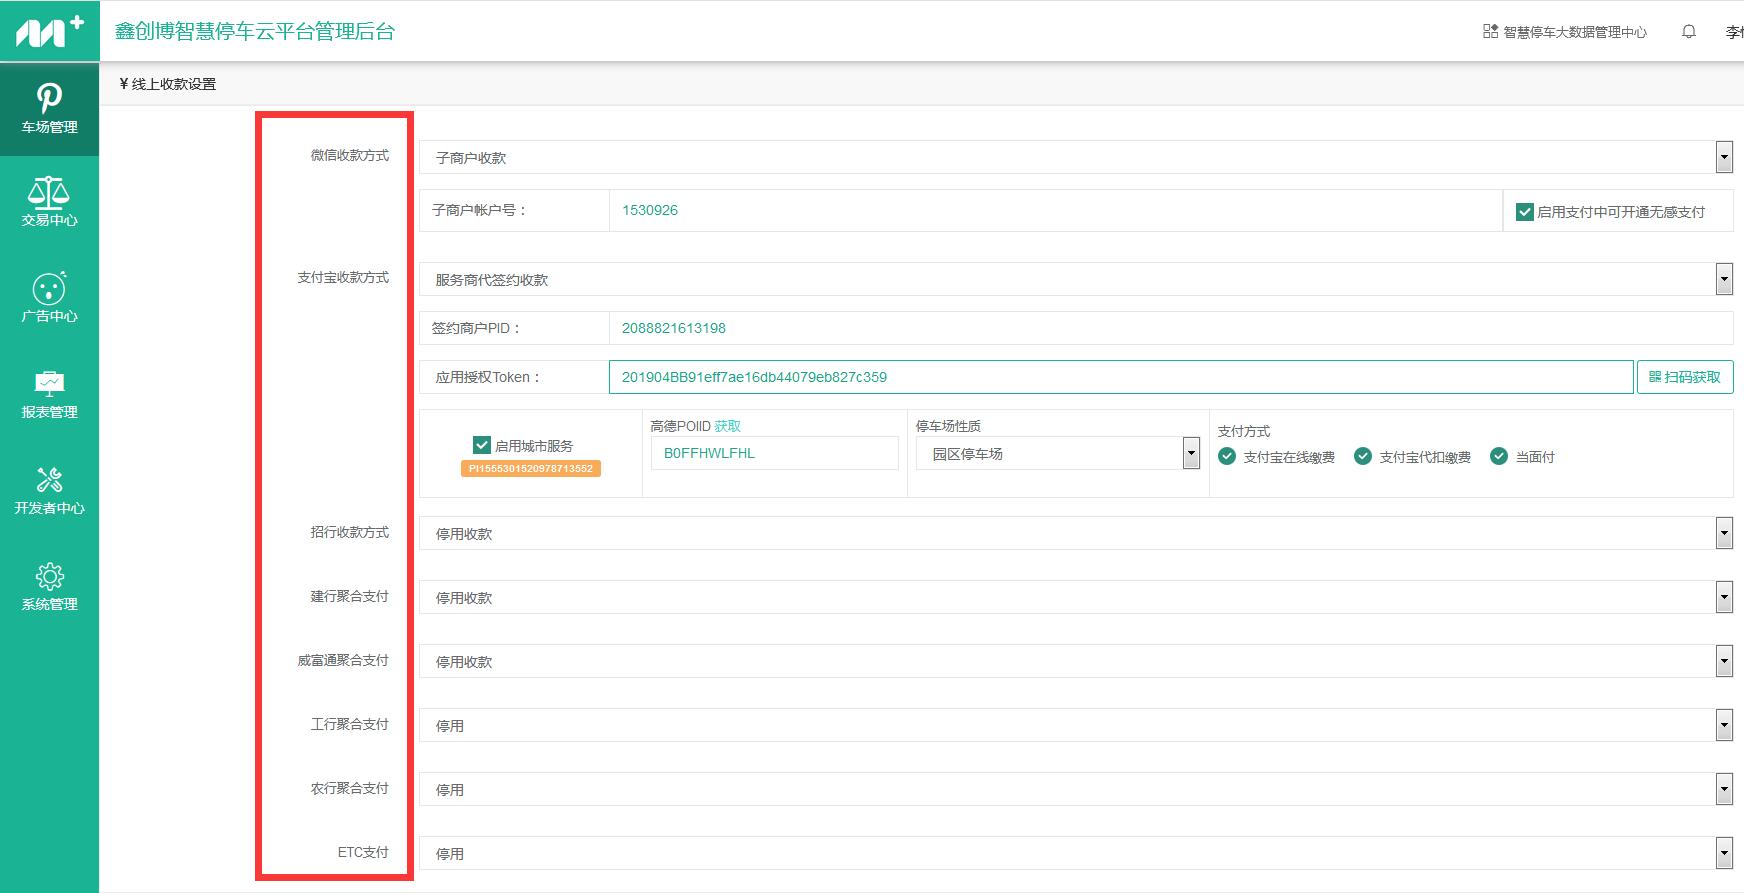This screenshot has width=1744, height=893.
Task: Click 开发者中心 wrench tools icon
Action: [x=49, y=480]
